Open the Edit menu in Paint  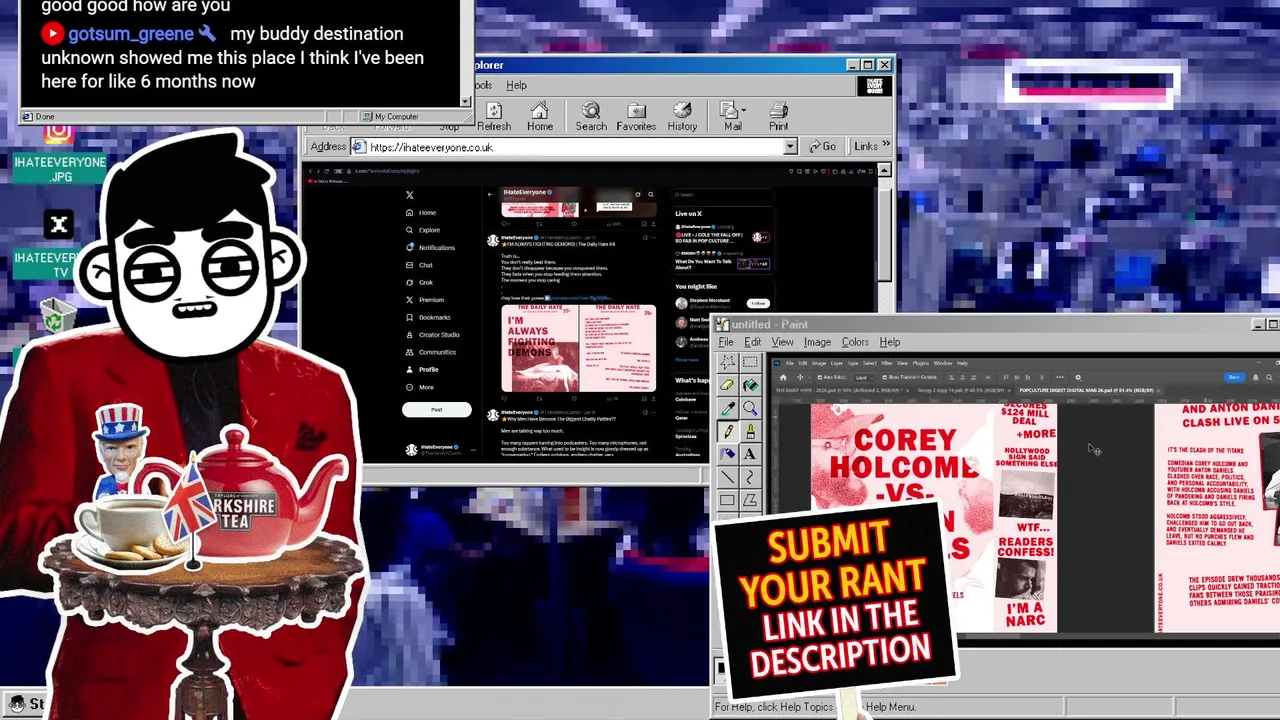pyautogui.click(x=752, y=342)
